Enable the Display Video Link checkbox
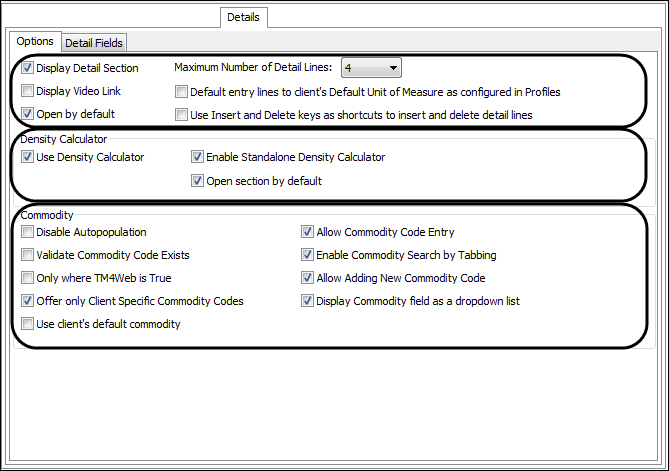The height and width of the screenshot is (471, 669). click(x=27, y=91)
